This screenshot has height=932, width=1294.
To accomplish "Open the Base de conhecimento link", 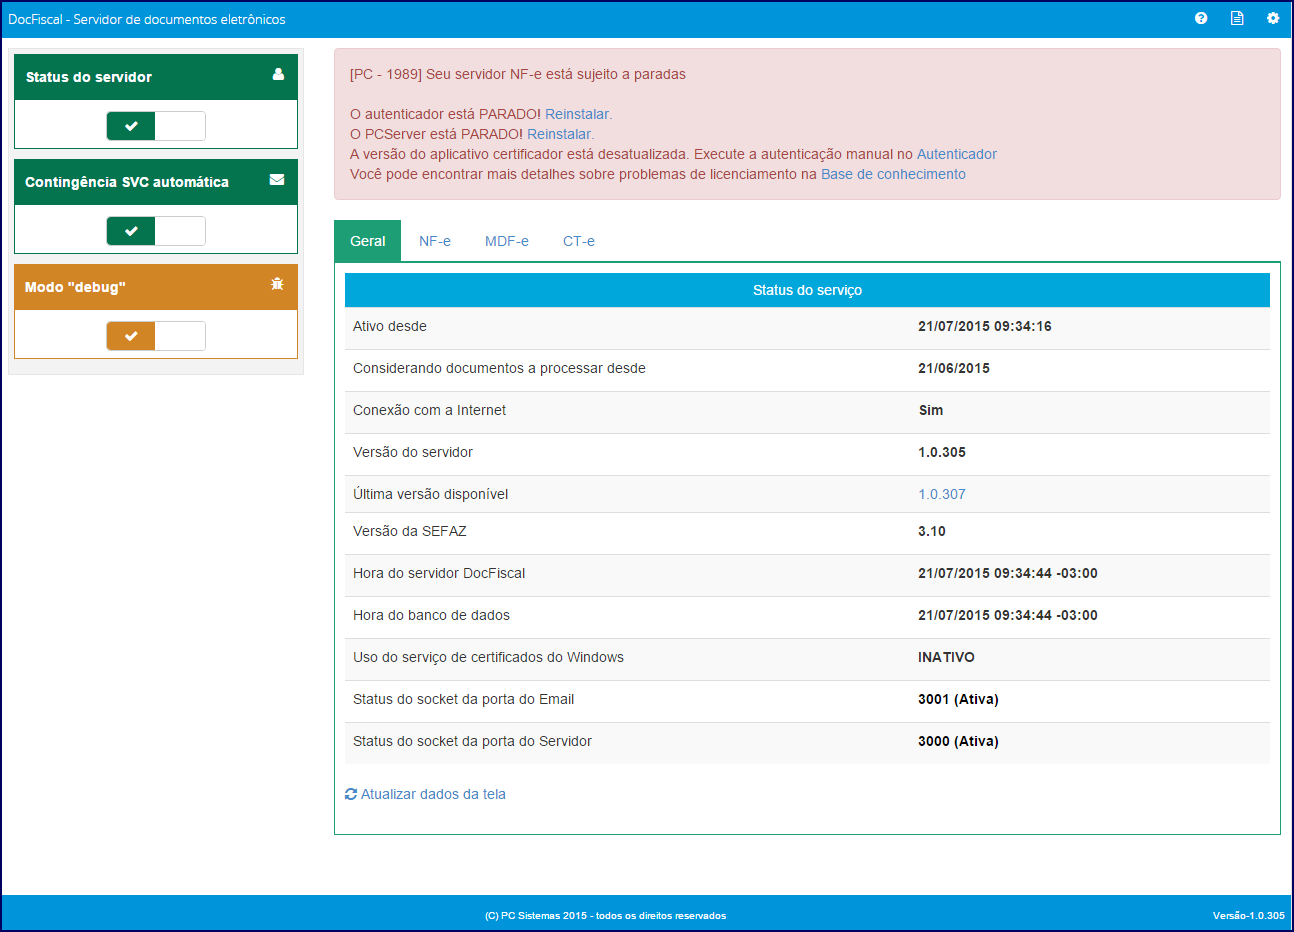I will [893, 174].
